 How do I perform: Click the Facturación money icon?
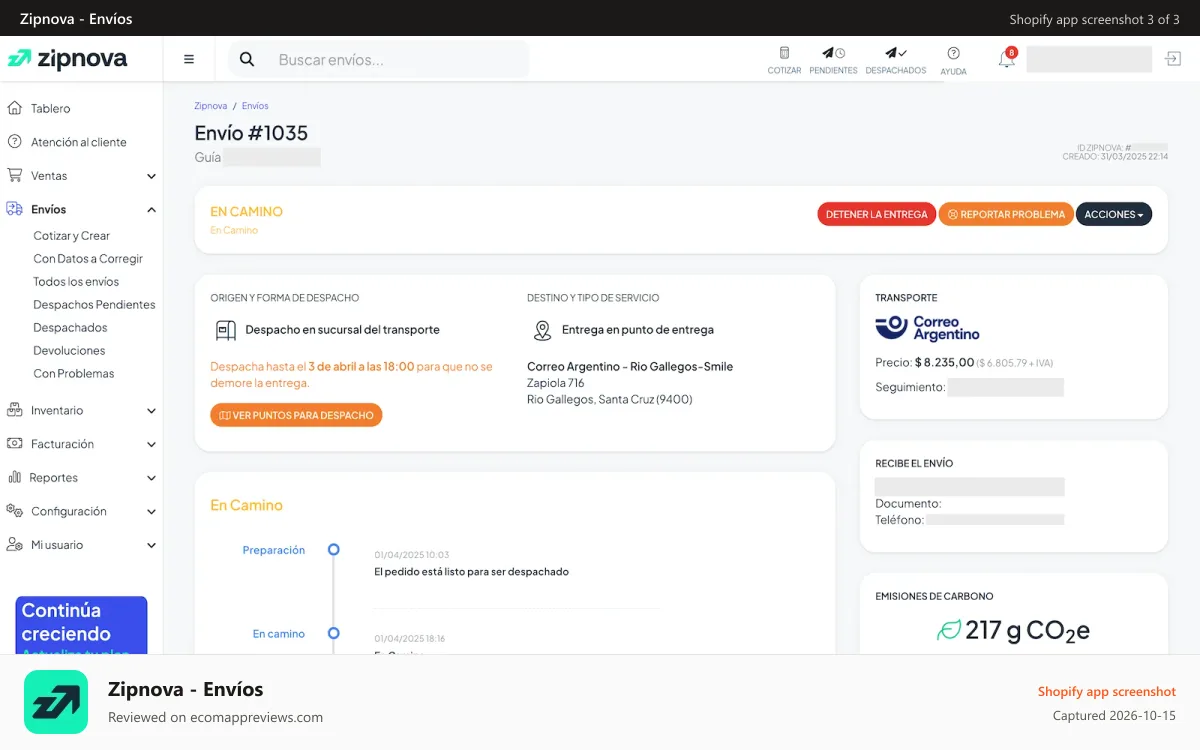[x=15, y=444]
